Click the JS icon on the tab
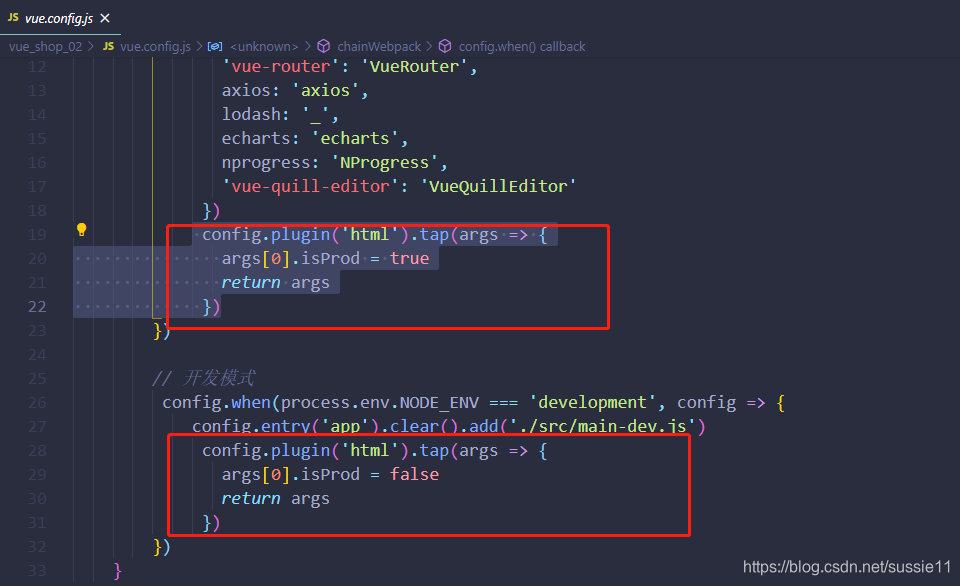960x586 pixels. tap(13, 18)
